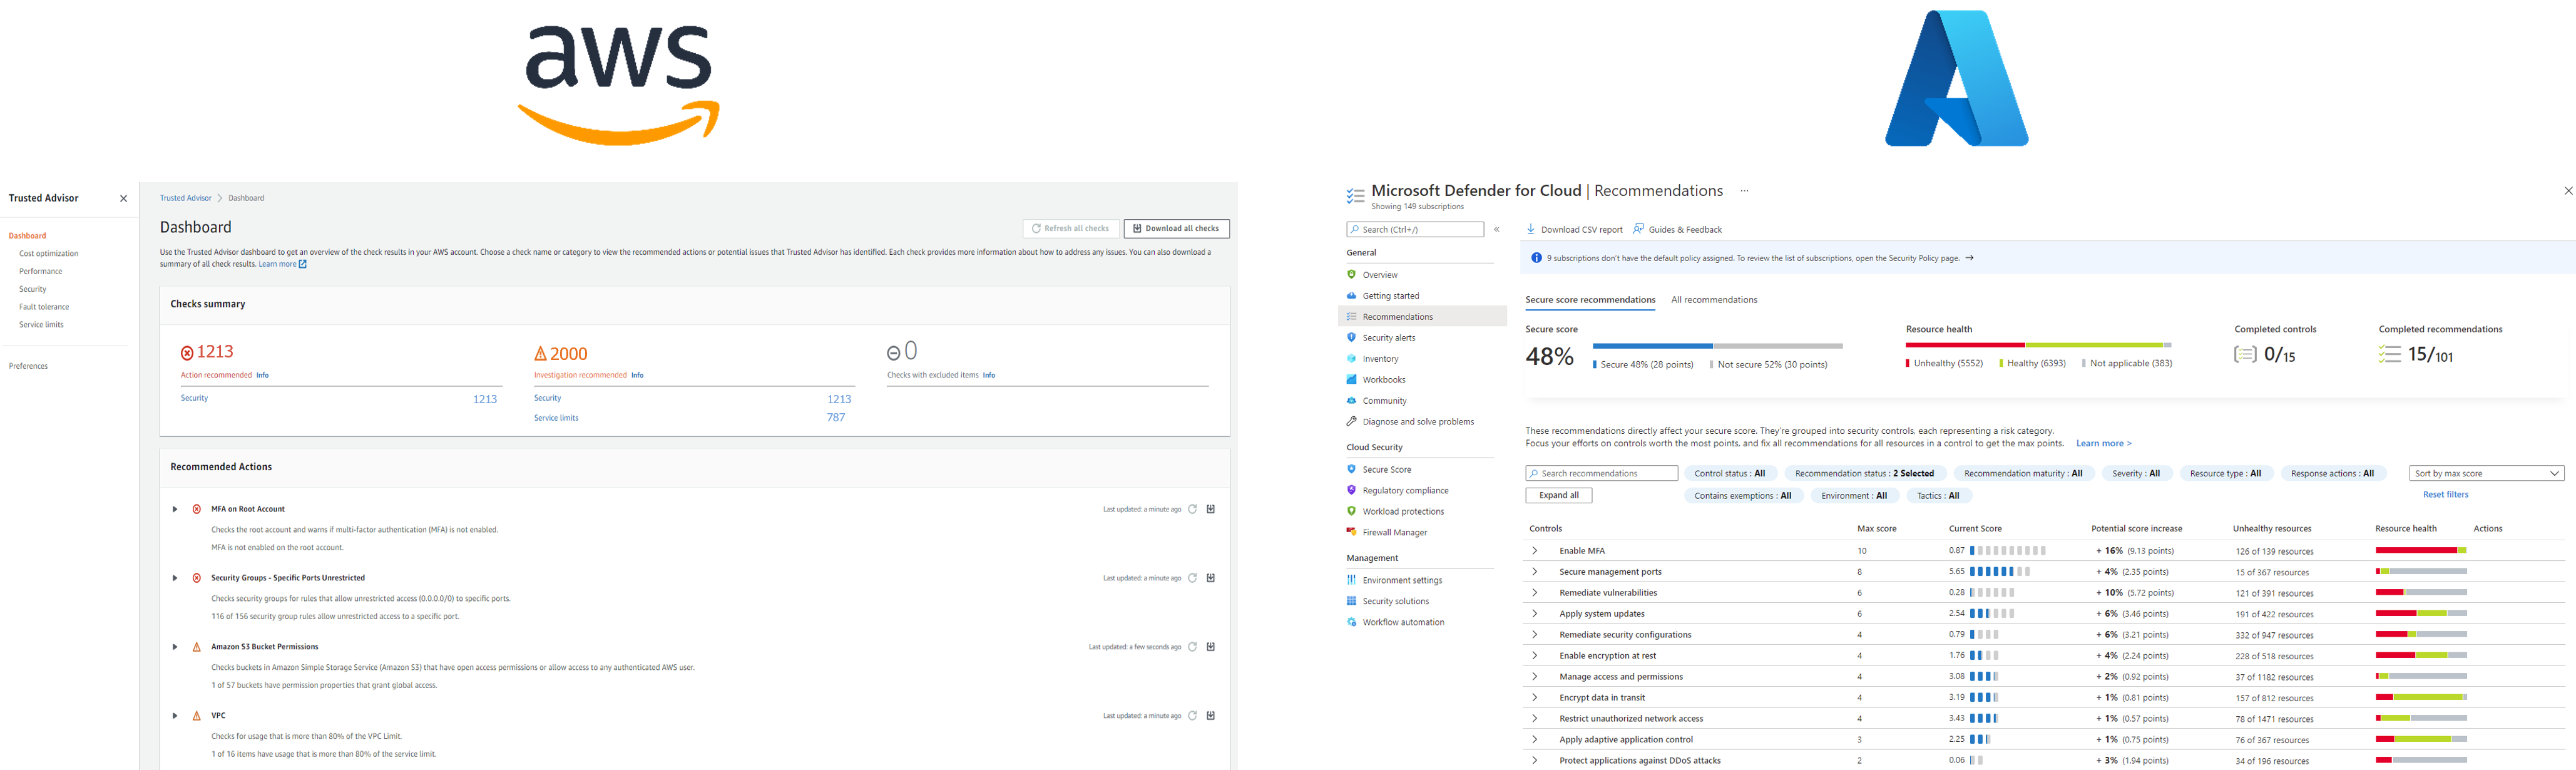
Task: Click Enable MFA resource health bar
Action: (x=2421, y=551)
